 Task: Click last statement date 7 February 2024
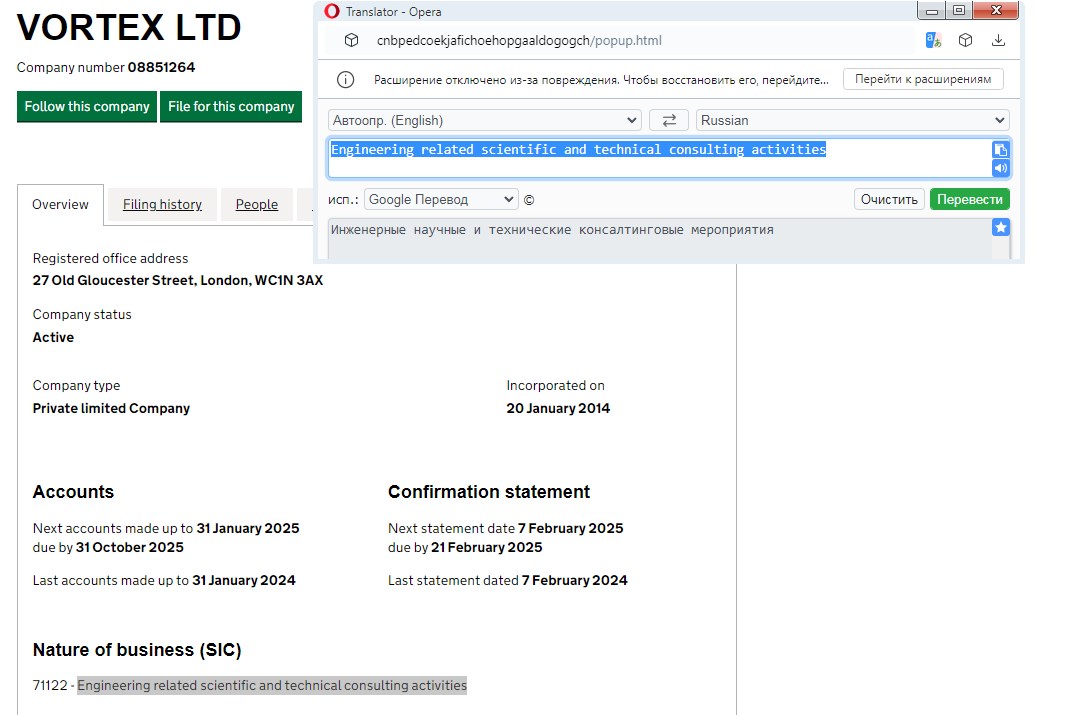[x=575, y=580]
